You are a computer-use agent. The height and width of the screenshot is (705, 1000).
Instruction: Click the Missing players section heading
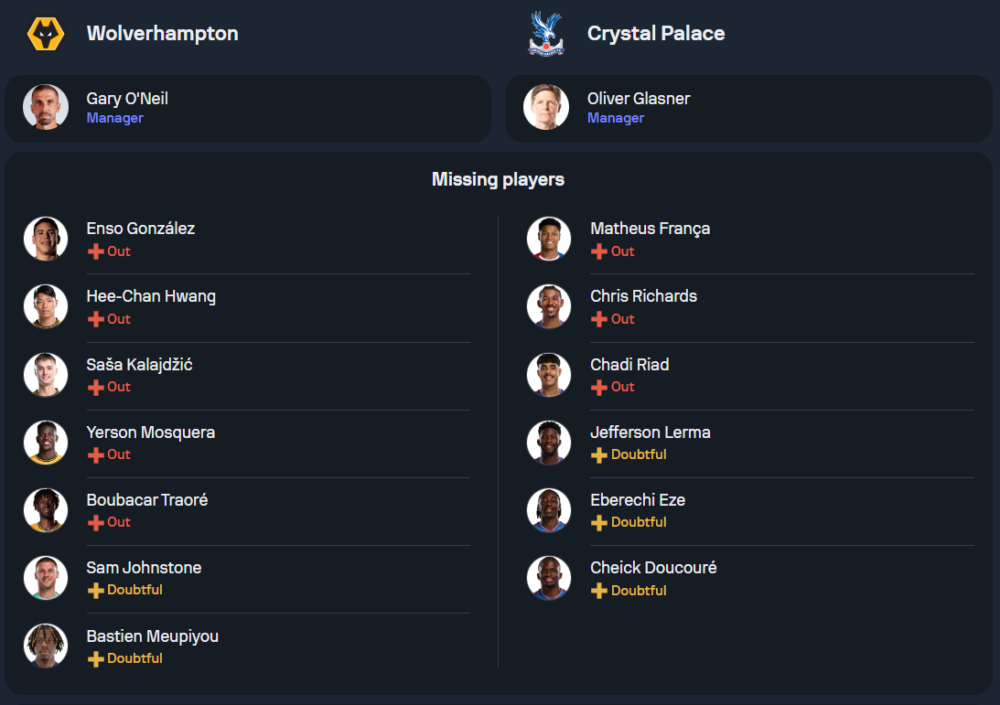(498, 180)
